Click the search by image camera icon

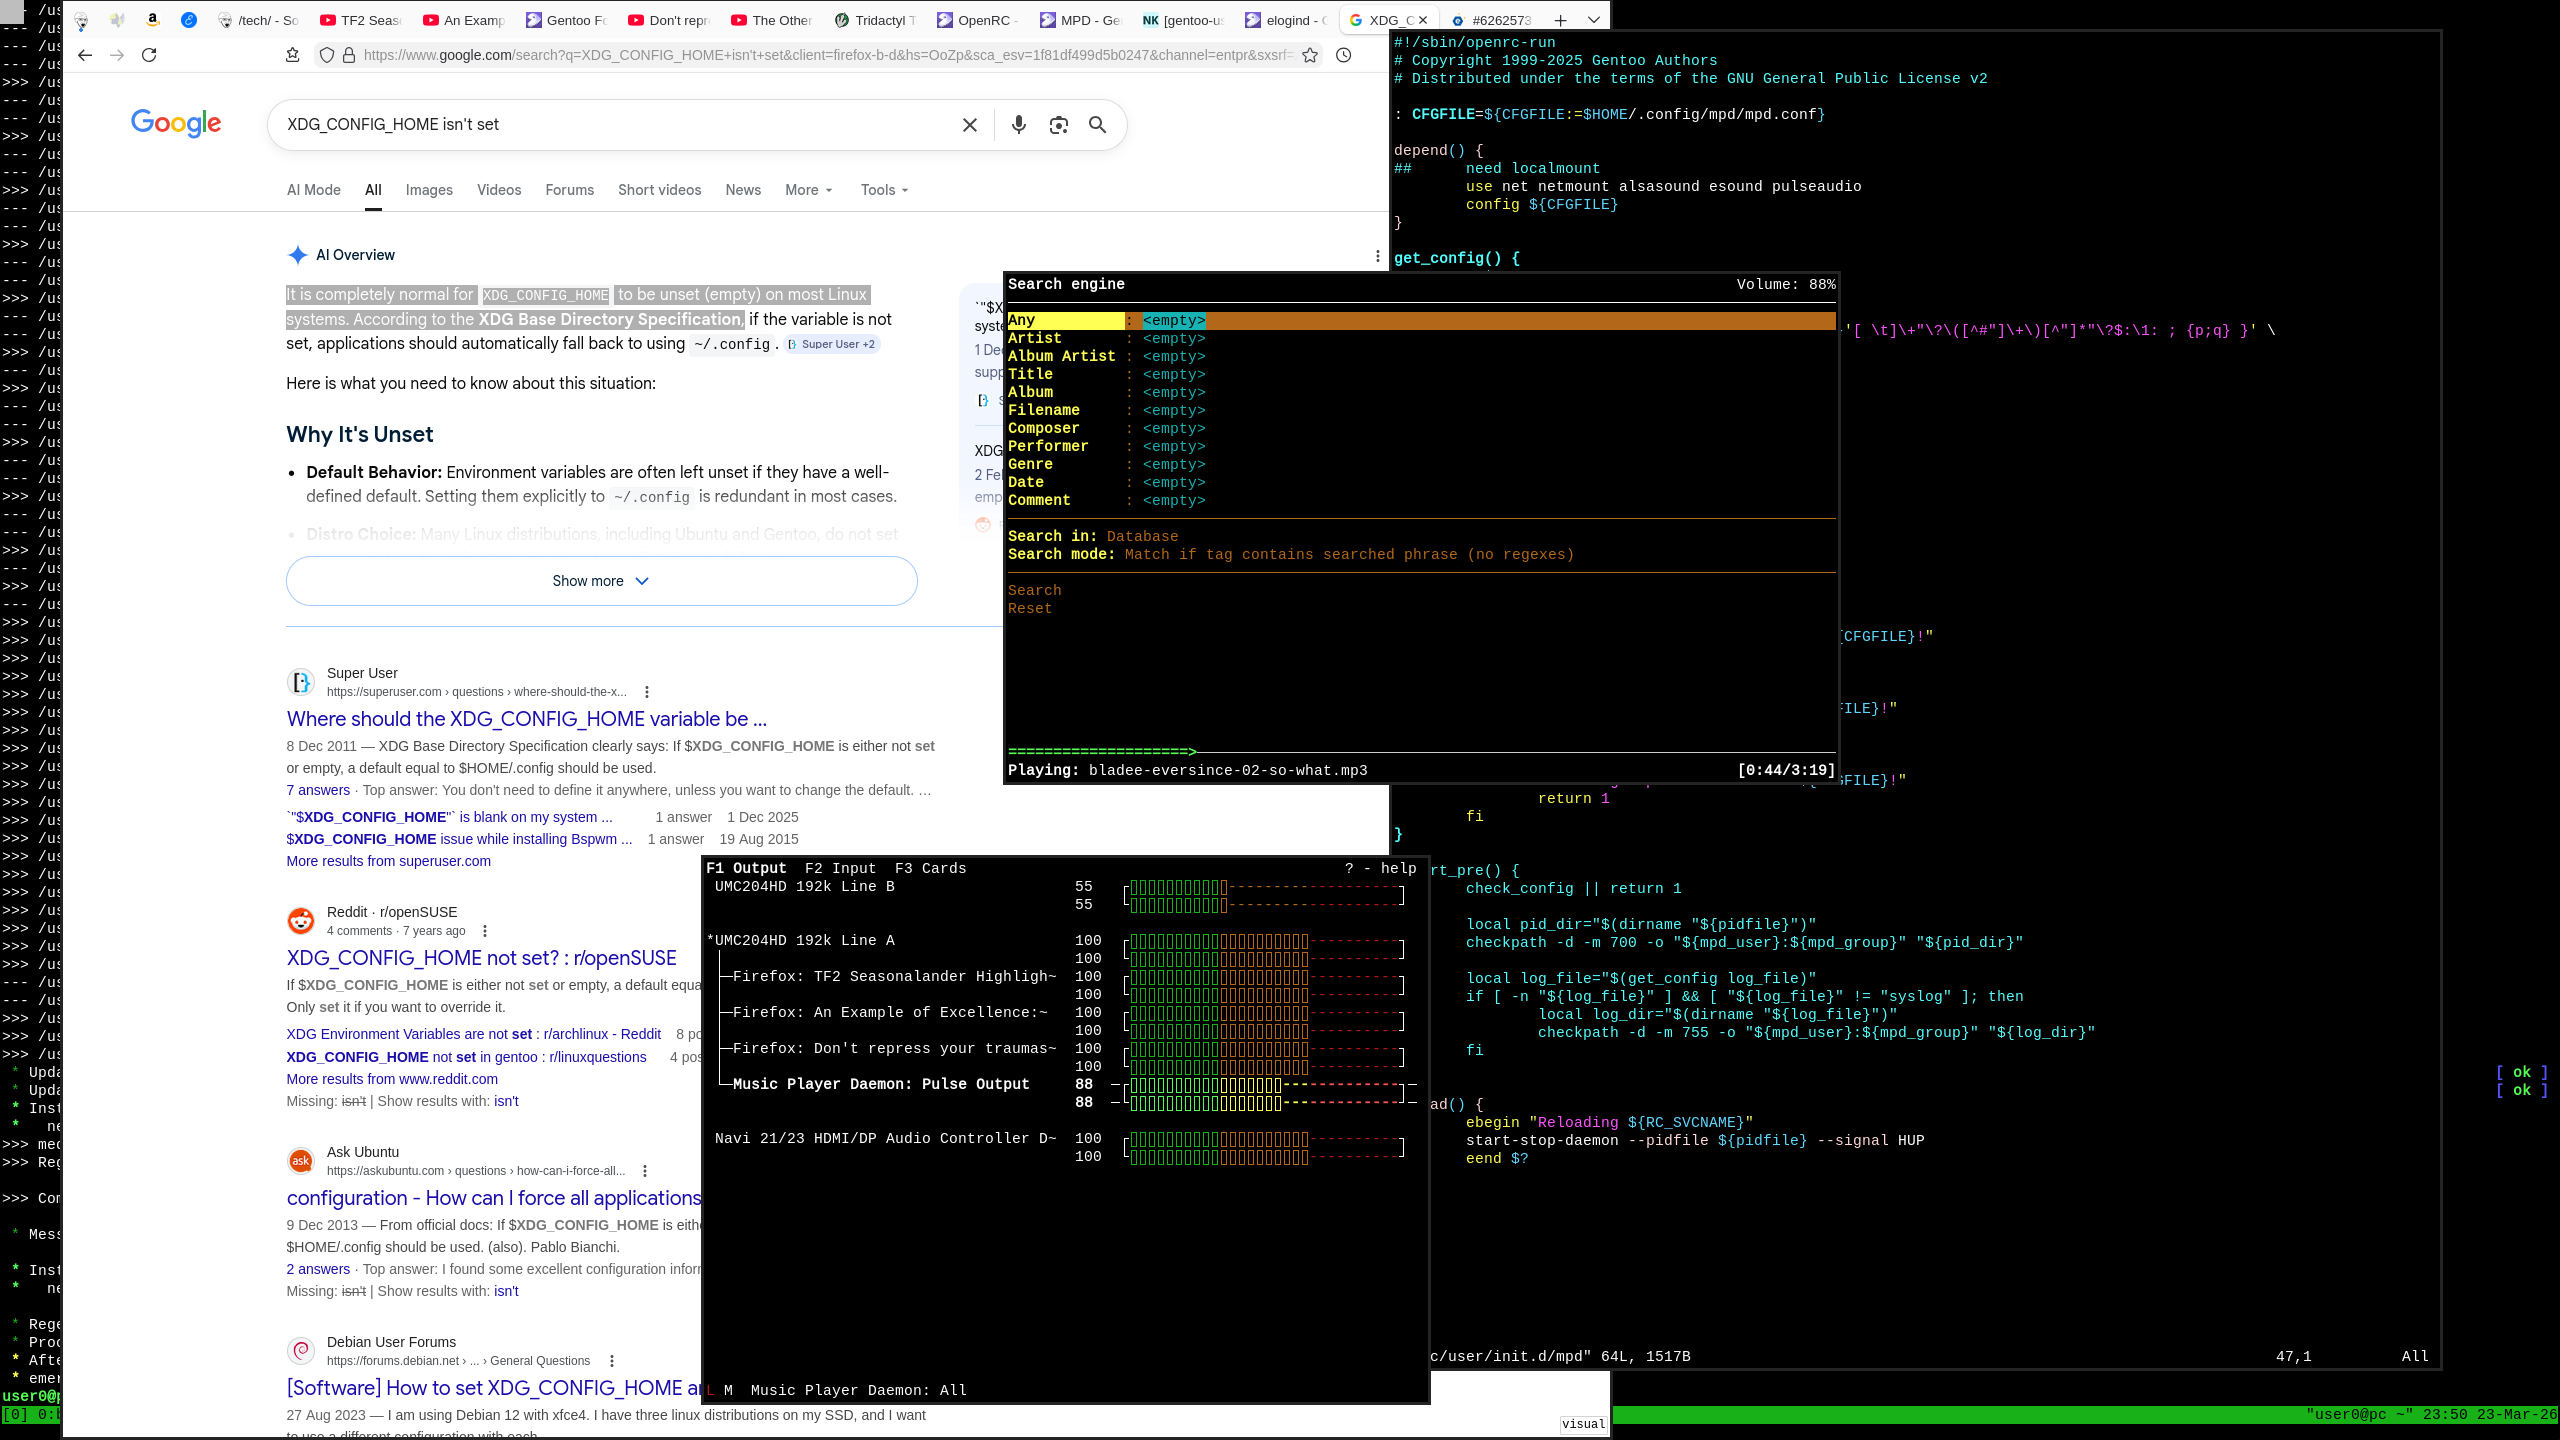click(1058, 125)
